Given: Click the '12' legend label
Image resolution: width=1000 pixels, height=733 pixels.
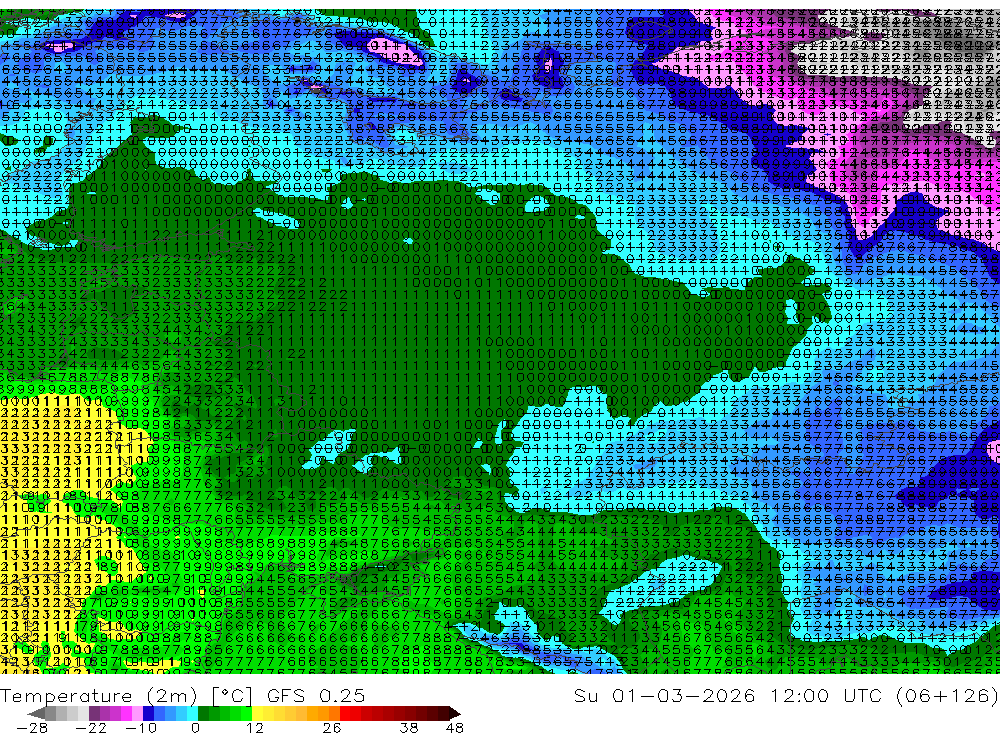Looking at the screenshot, I should point(254,727).
